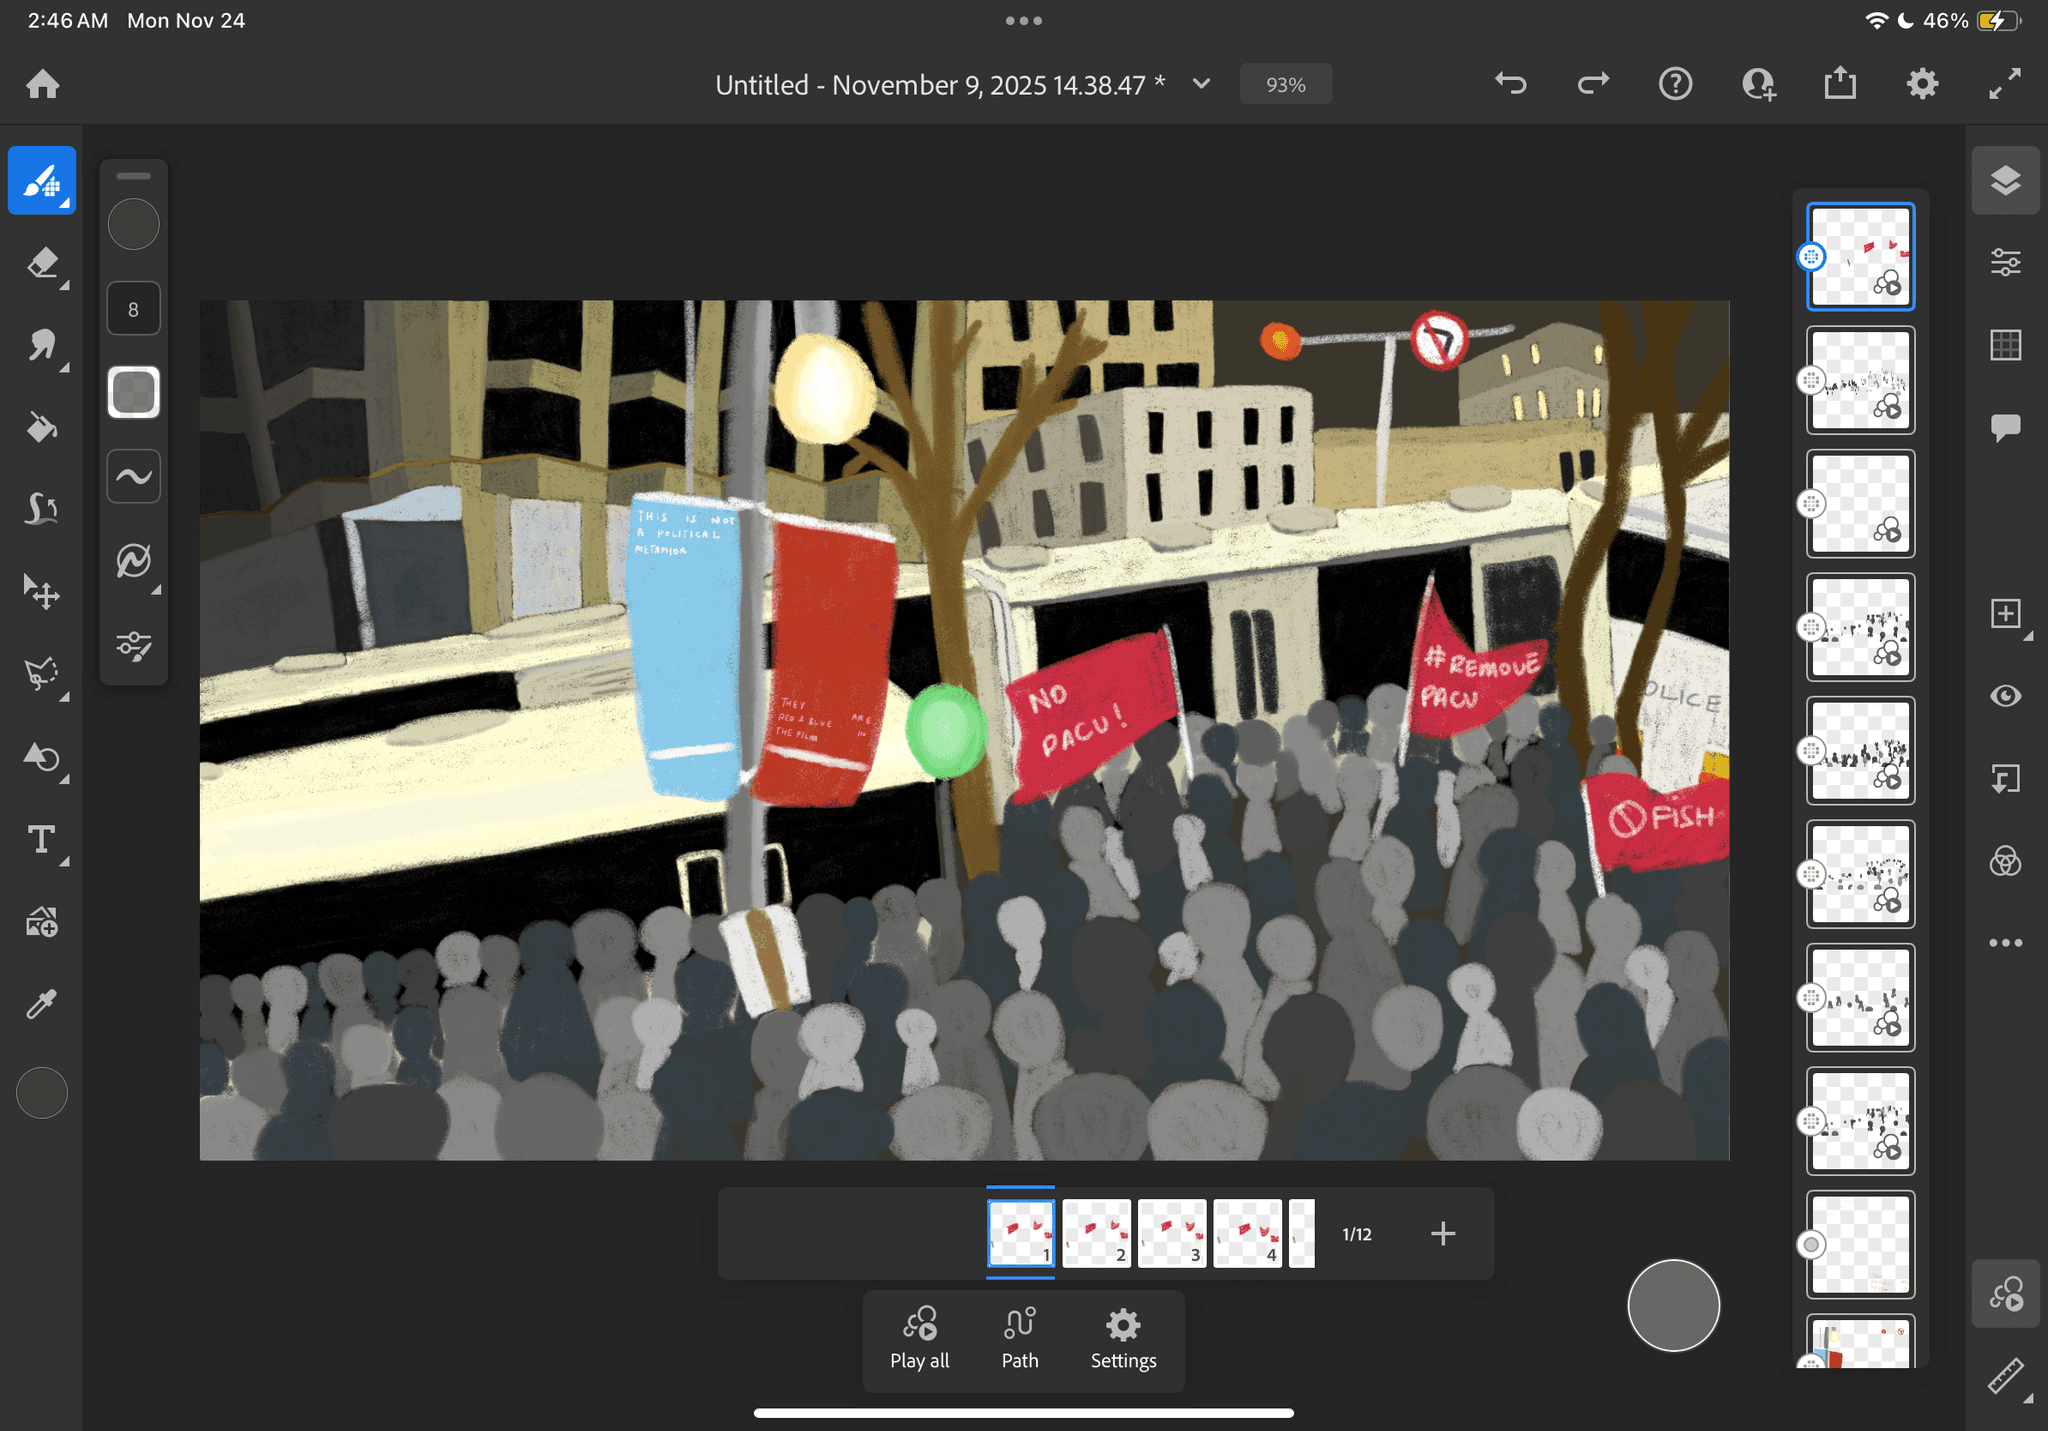The image size is (2048, 1431).
Task: Add a new animation frame
Action: [x=1442, y=1233]
